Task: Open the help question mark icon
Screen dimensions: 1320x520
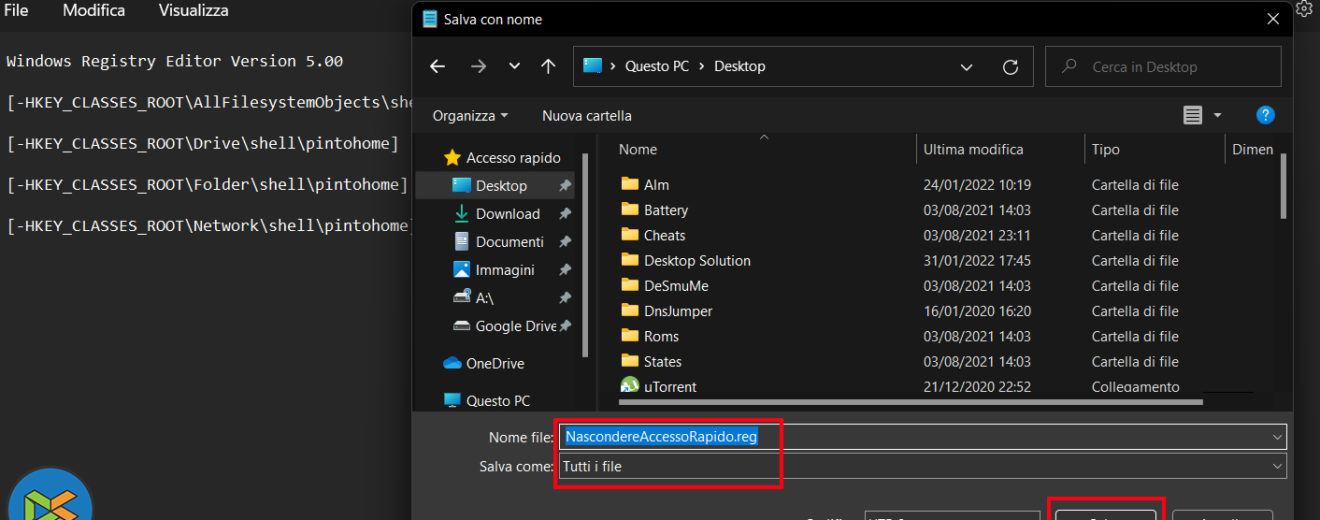Action: (x=1265, y=115)
